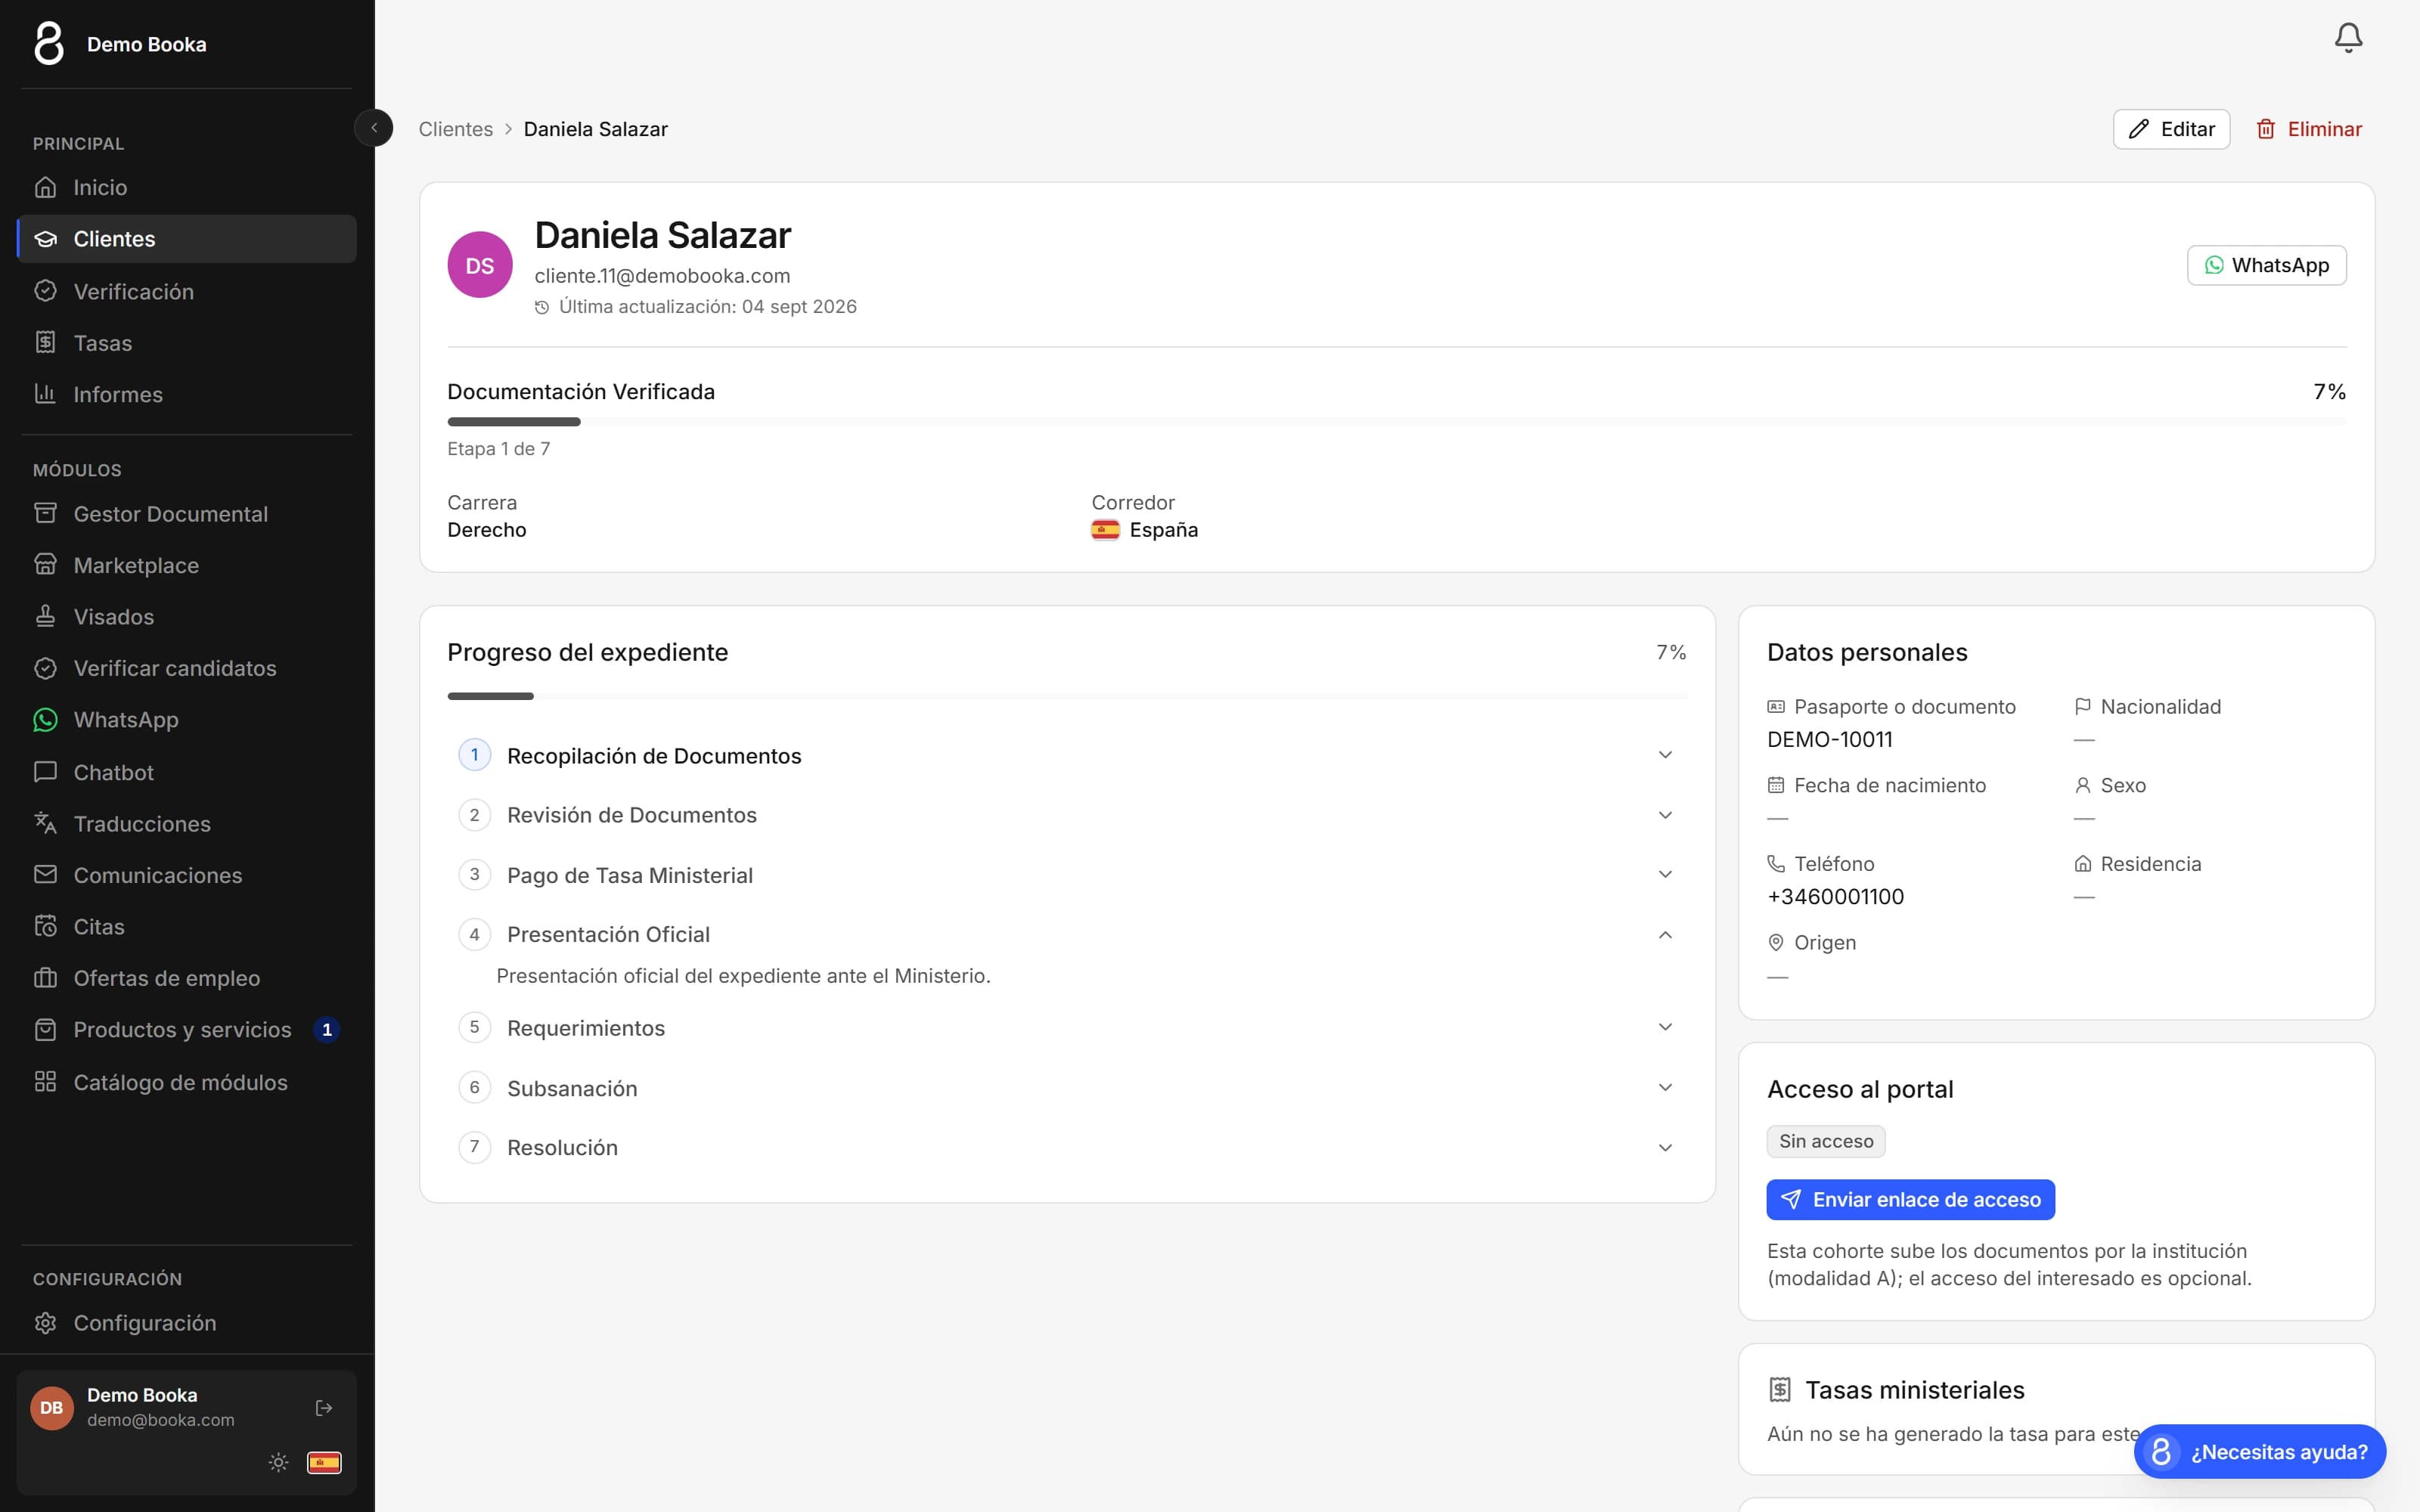Click step number 4 circle
The width and height of the screenshot is (2420, 1512).
[x=474, y=934]
